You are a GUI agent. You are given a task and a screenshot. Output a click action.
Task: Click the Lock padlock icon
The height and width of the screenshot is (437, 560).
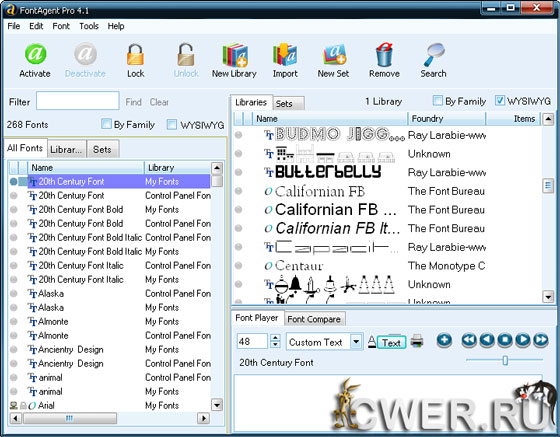(135, 54)
